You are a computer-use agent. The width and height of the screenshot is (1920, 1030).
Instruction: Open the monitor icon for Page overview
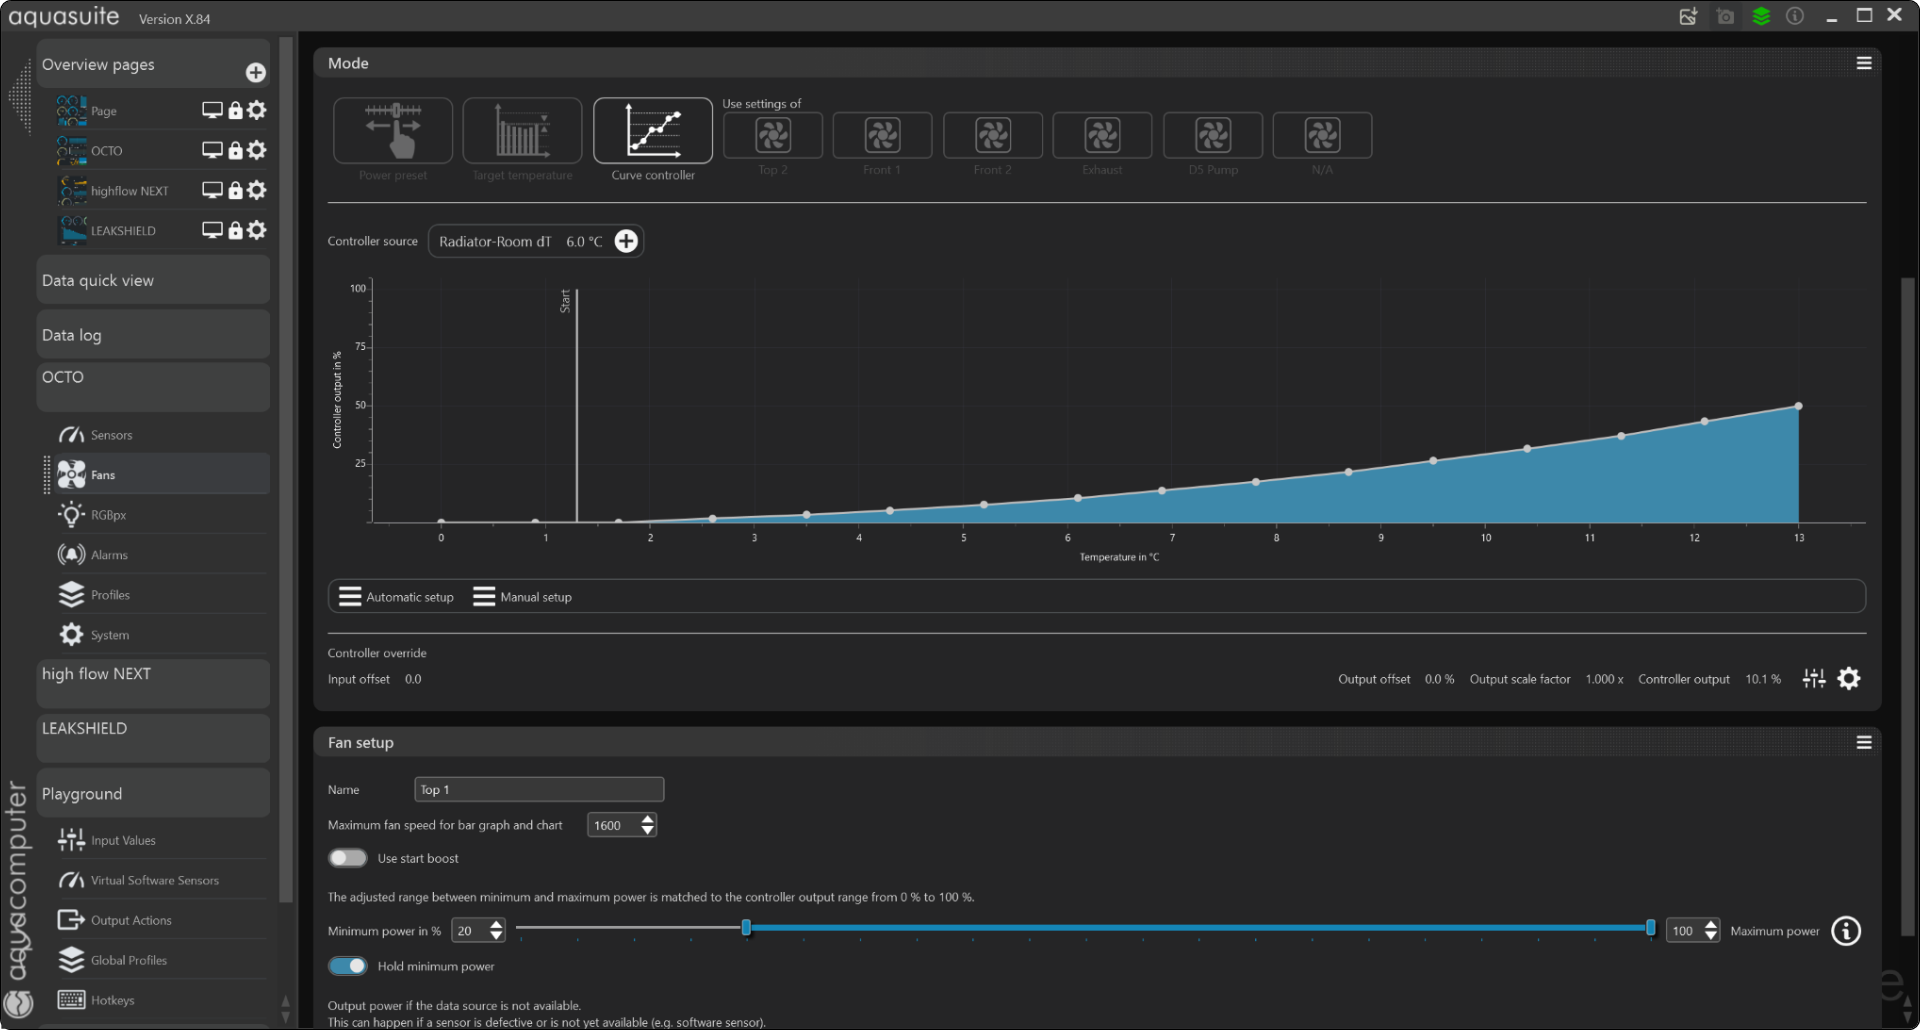point(212,110)
